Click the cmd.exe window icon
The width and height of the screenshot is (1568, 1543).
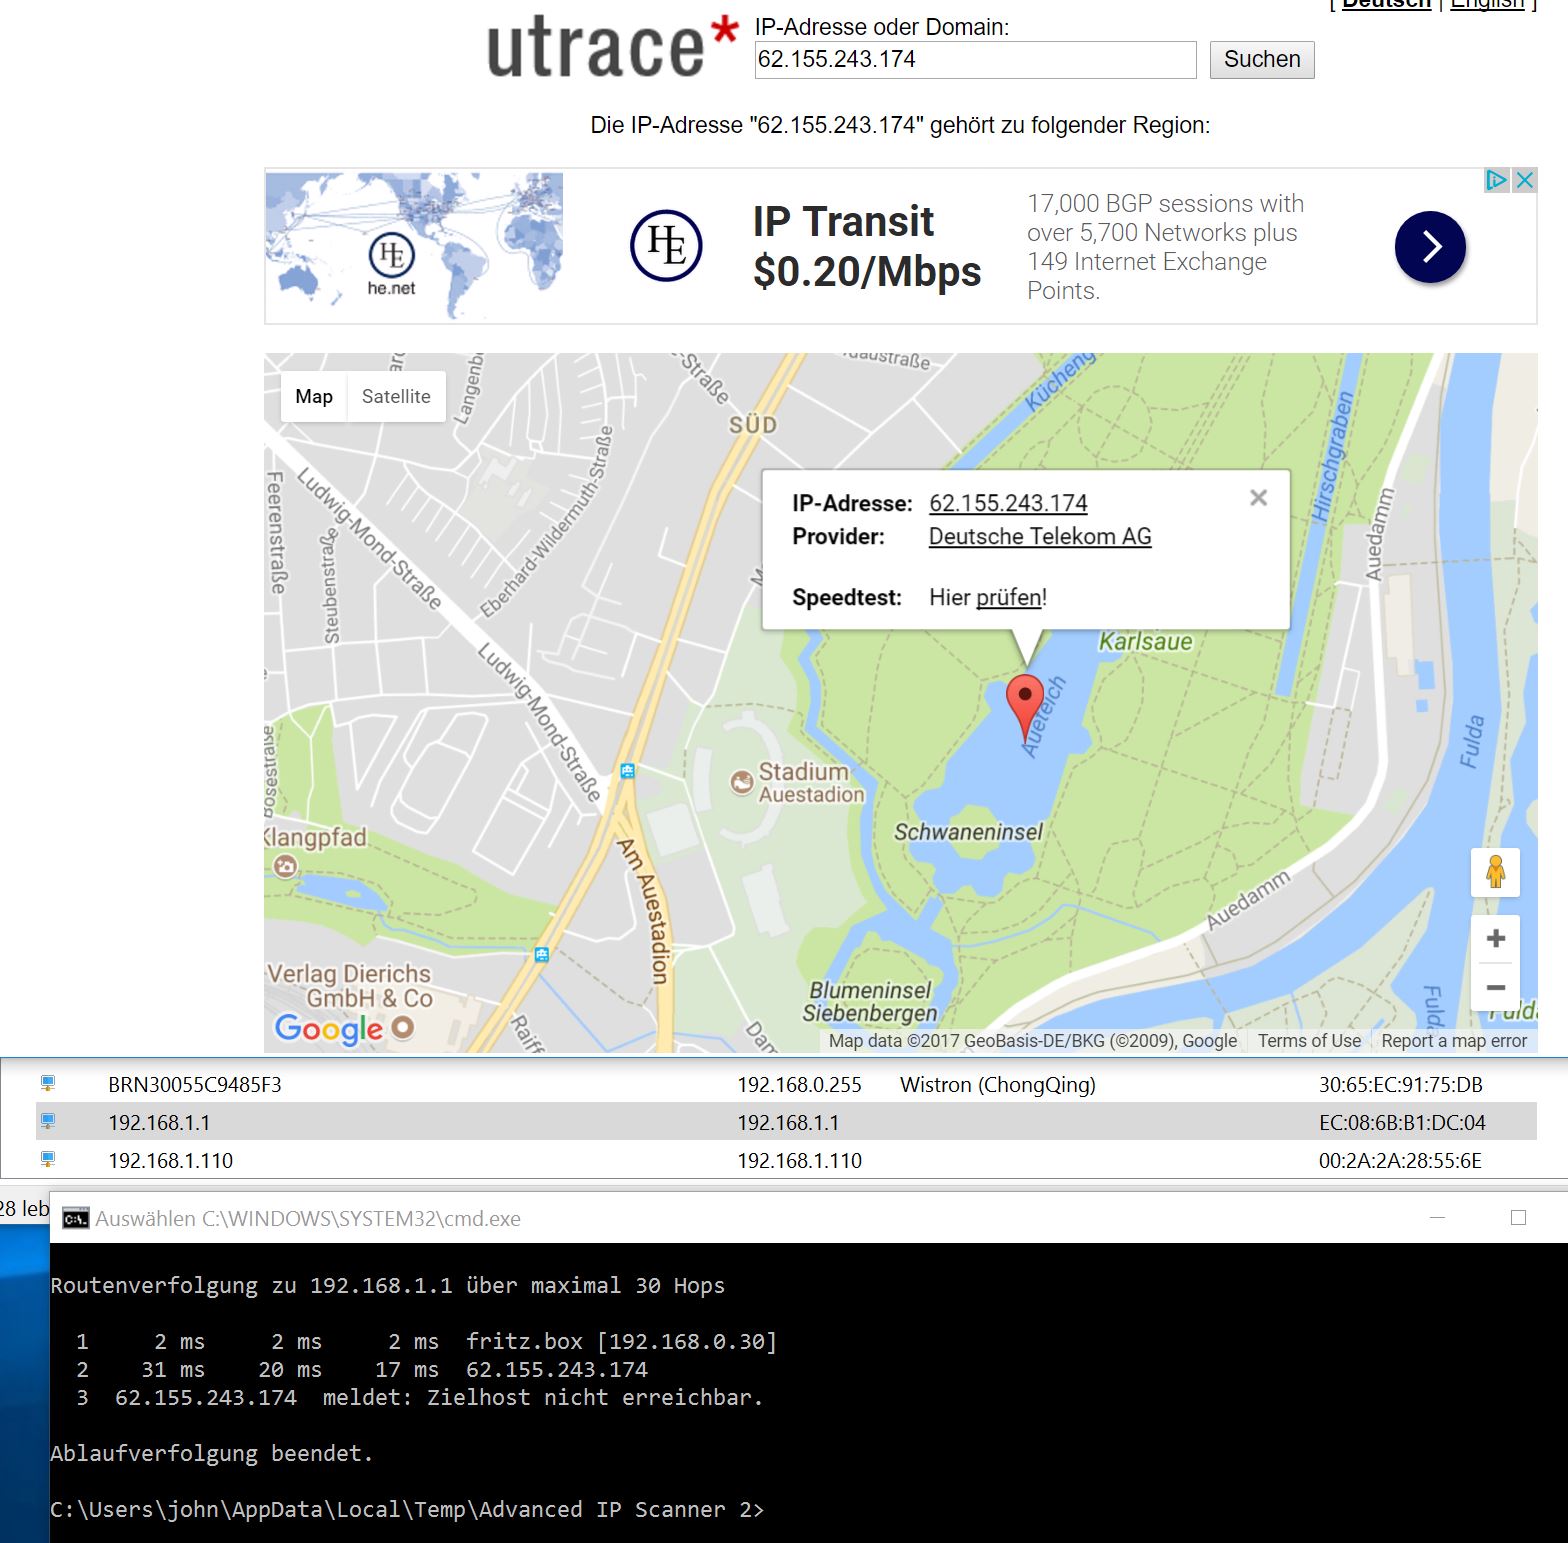(75, 1218)
